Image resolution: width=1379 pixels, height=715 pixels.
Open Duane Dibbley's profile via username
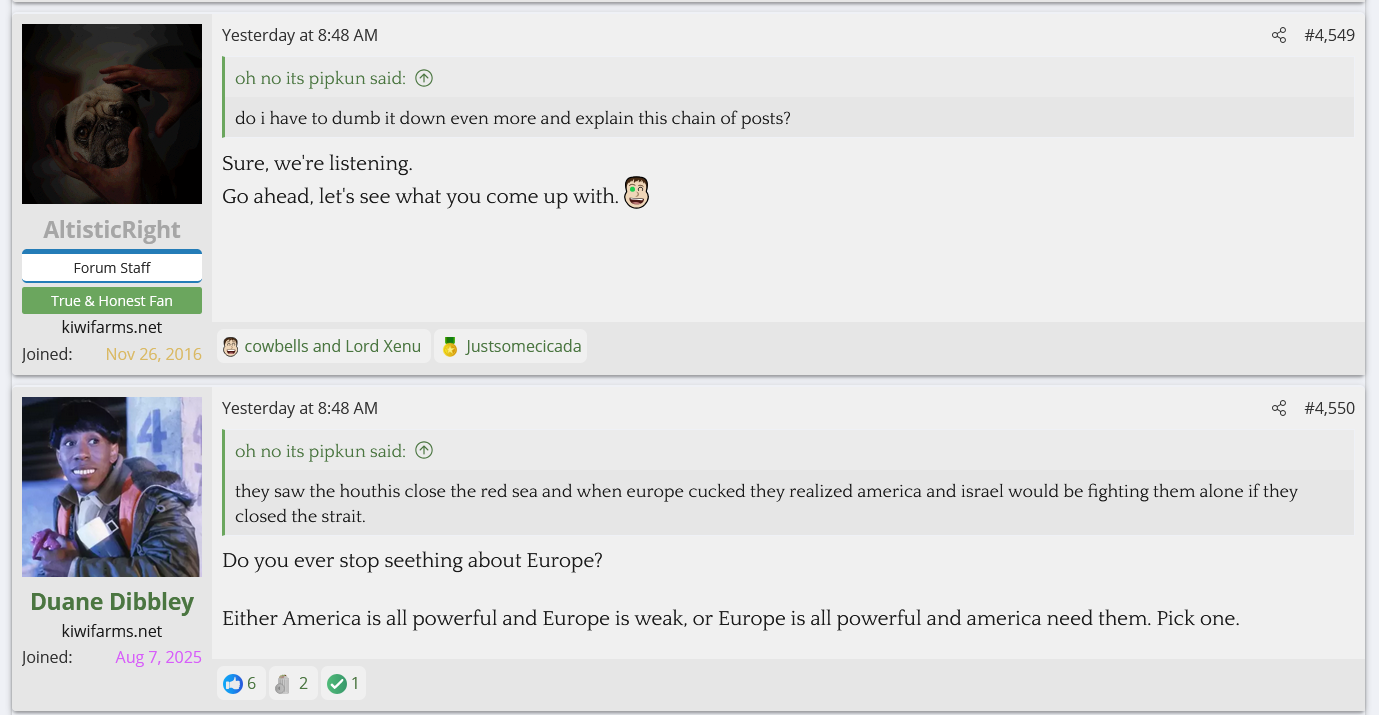(112, 602)
